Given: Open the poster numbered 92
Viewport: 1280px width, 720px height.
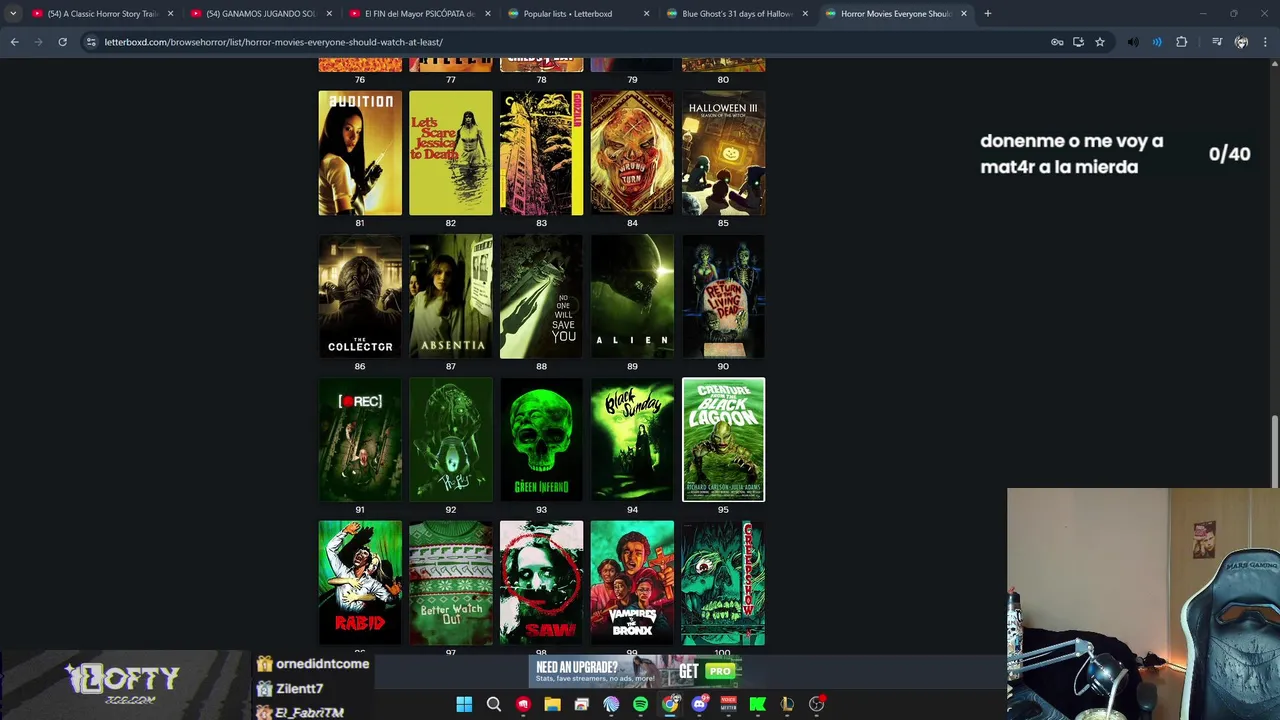Looking at the screenshot, I should coord(451,439).
